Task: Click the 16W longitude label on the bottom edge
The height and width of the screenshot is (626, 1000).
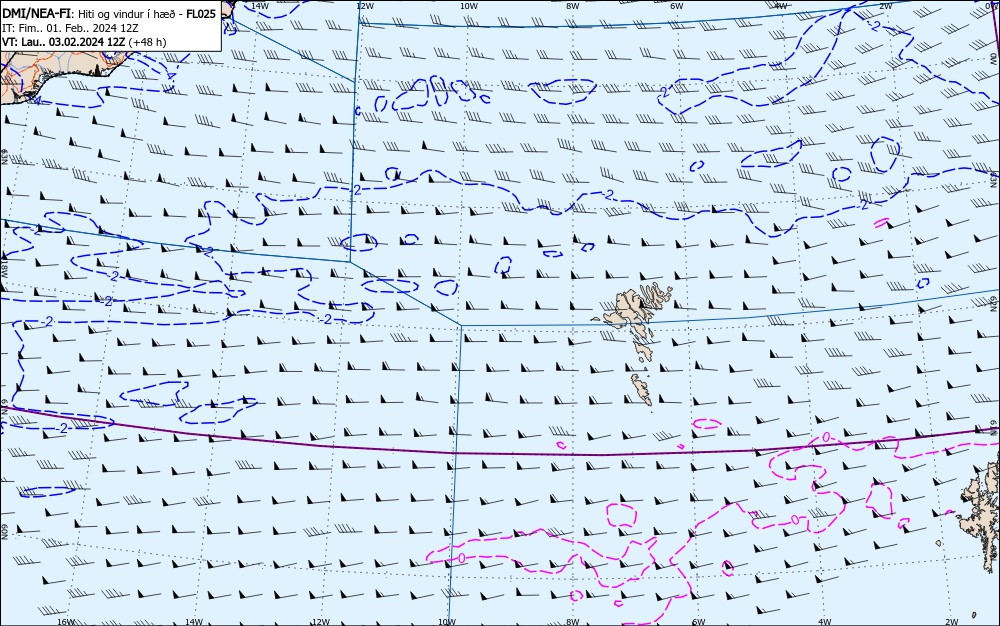Action: click(66, 622)
